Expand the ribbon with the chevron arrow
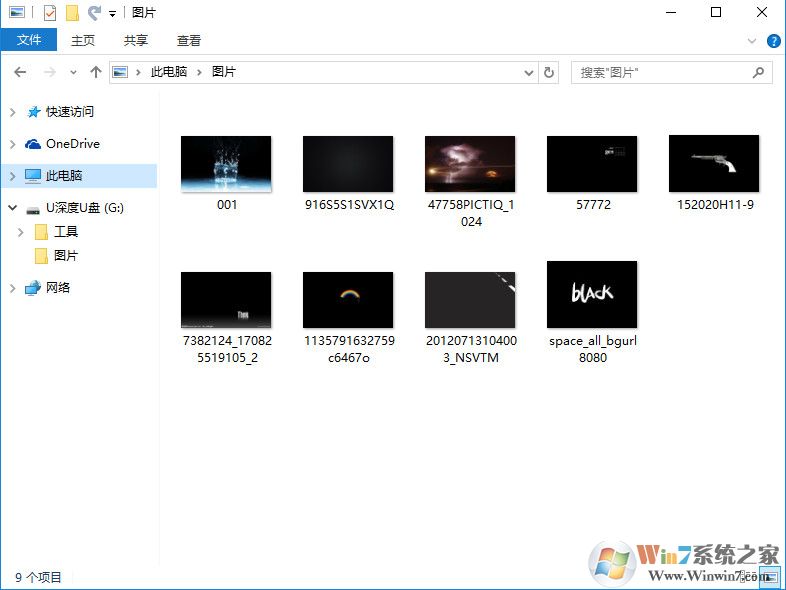 click(753, 41)
